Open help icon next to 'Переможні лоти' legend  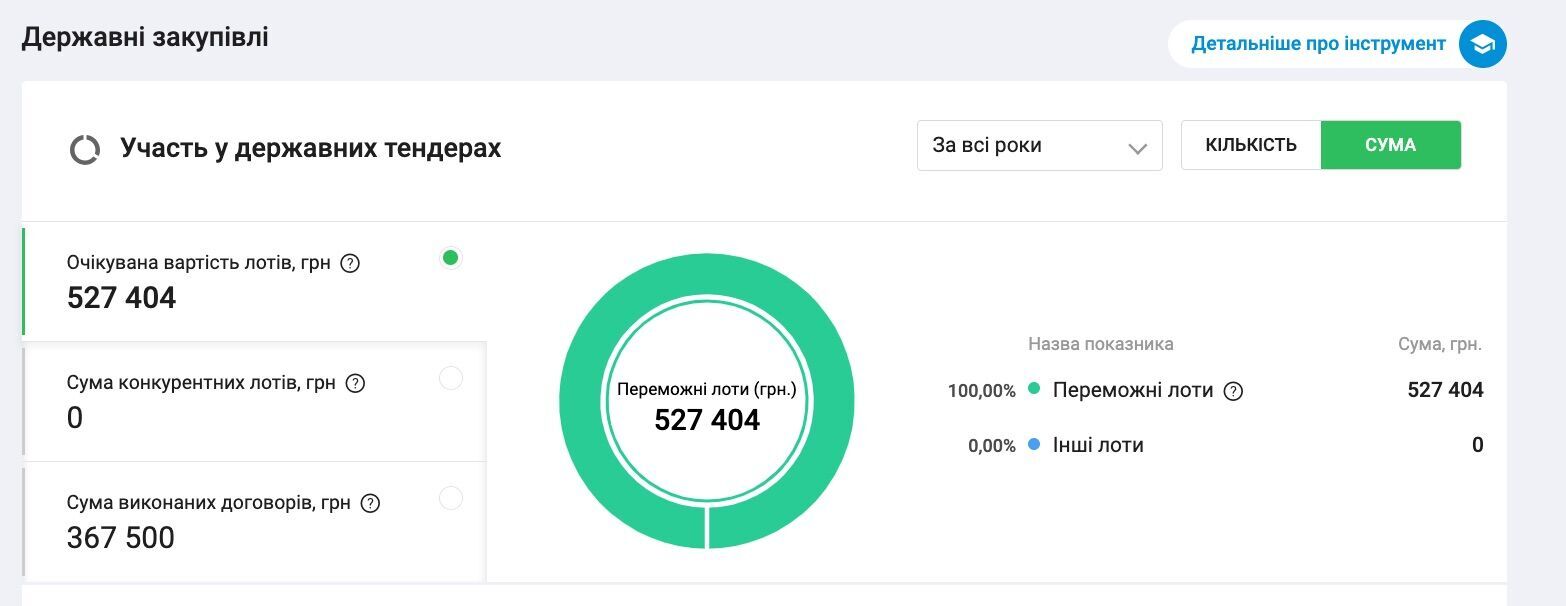(x=1234, y=391)
